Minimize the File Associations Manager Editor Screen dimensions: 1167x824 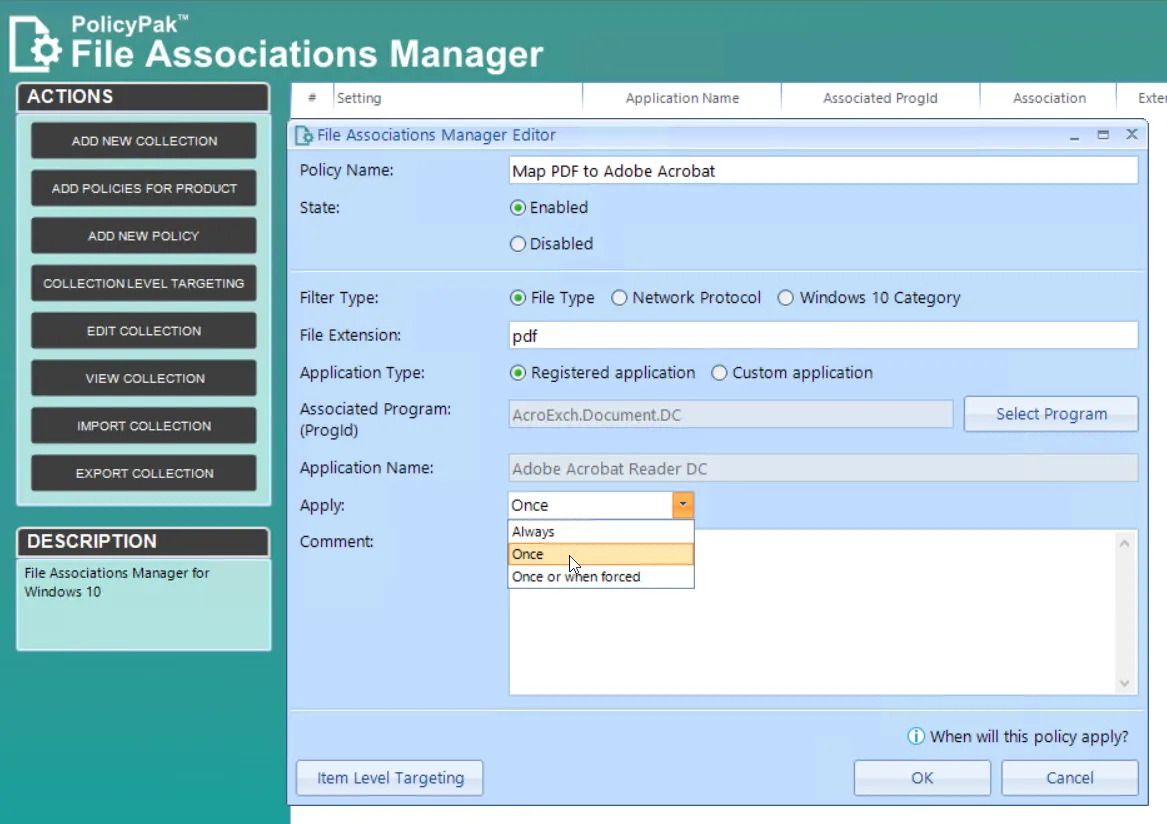click(x=1074, y=135)
